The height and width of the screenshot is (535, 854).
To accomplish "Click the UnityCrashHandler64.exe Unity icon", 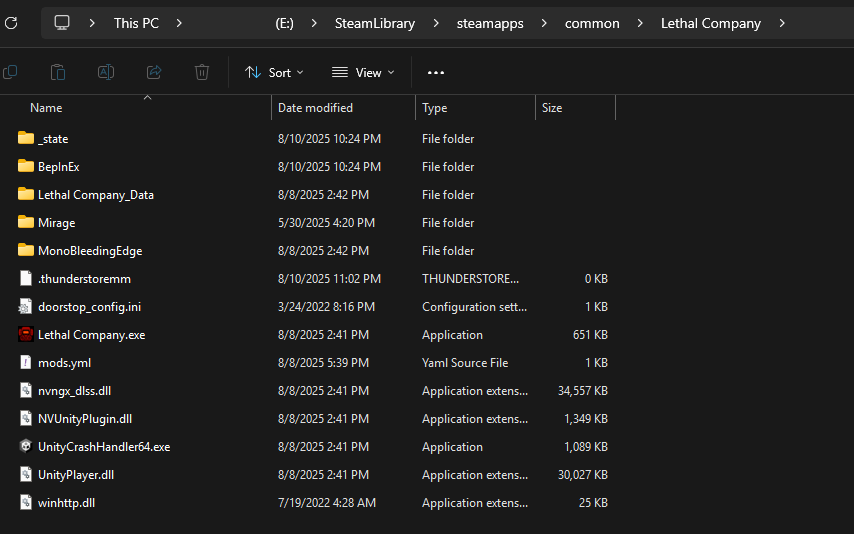I will pyautogui.click(x=26, y=446).
